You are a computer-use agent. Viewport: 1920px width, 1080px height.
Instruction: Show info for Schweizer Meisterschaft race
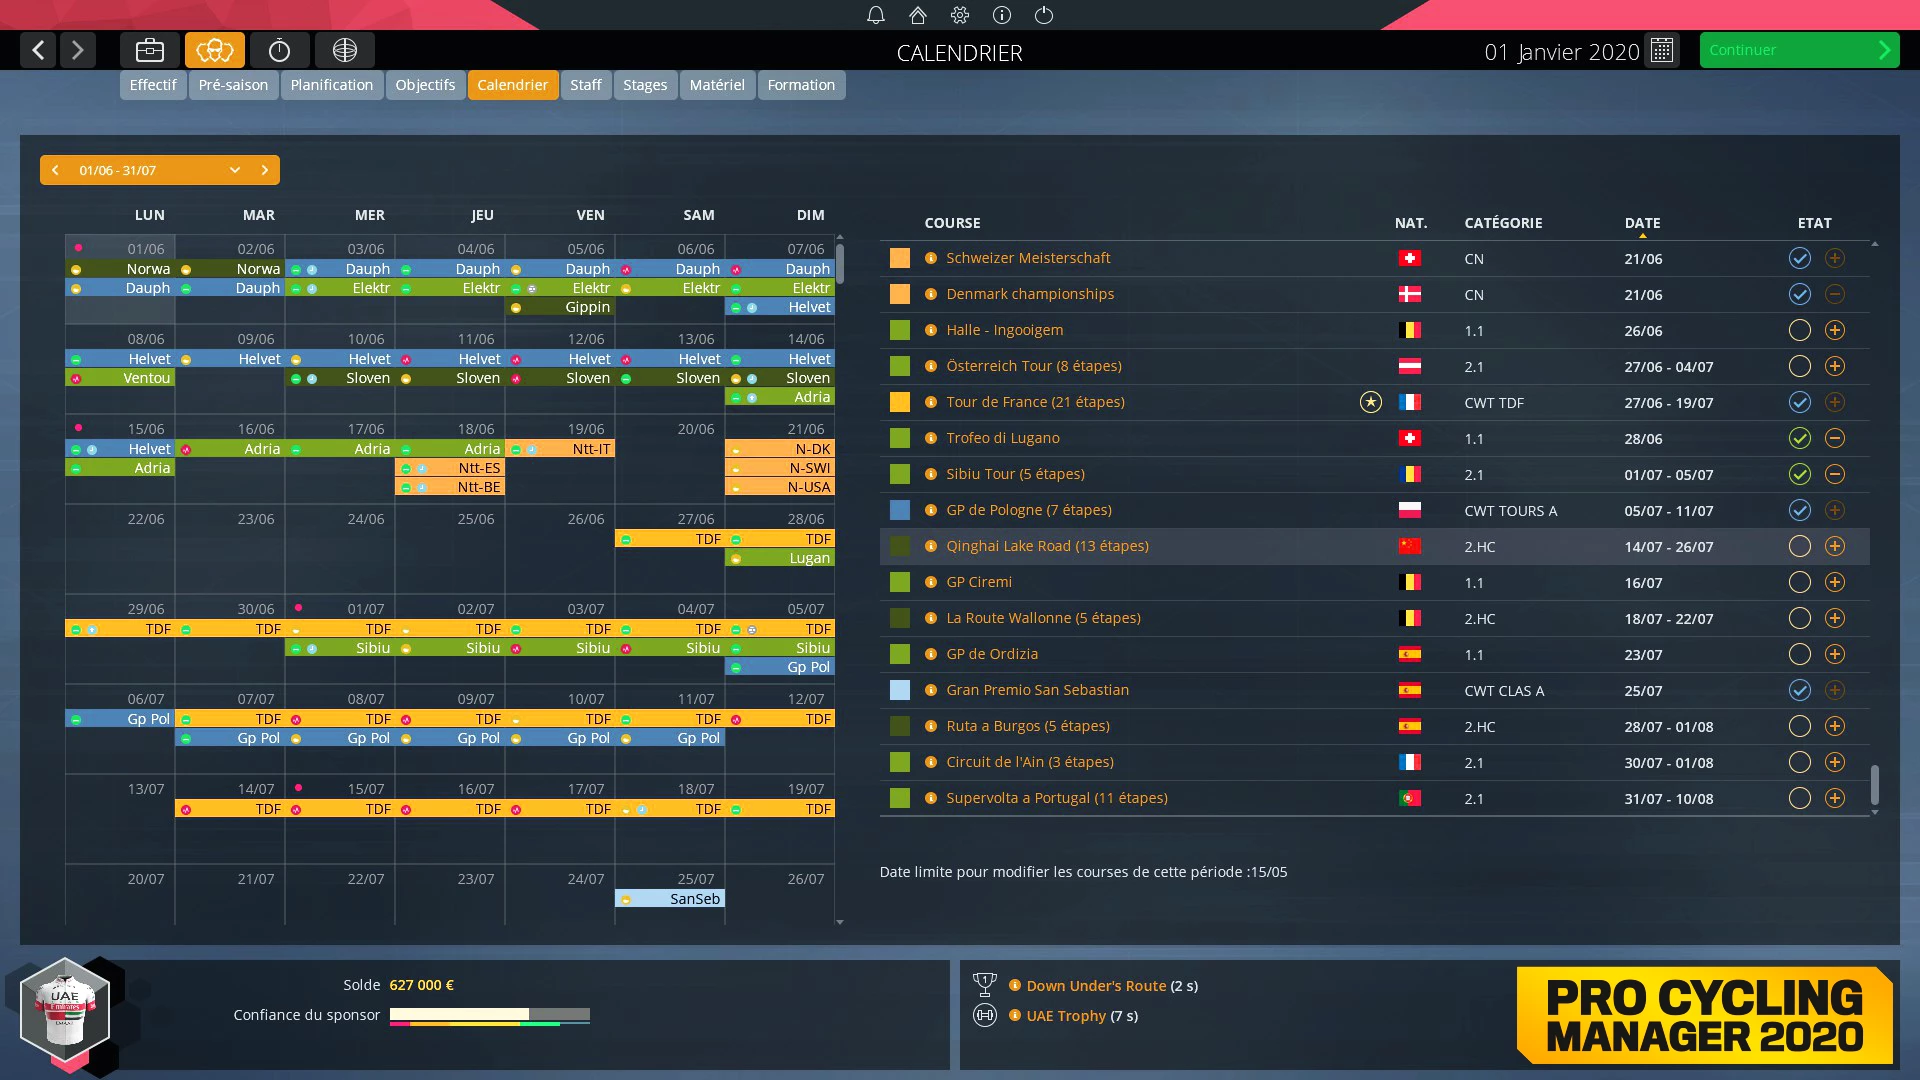pyautogui.click(x=931, y=258)
